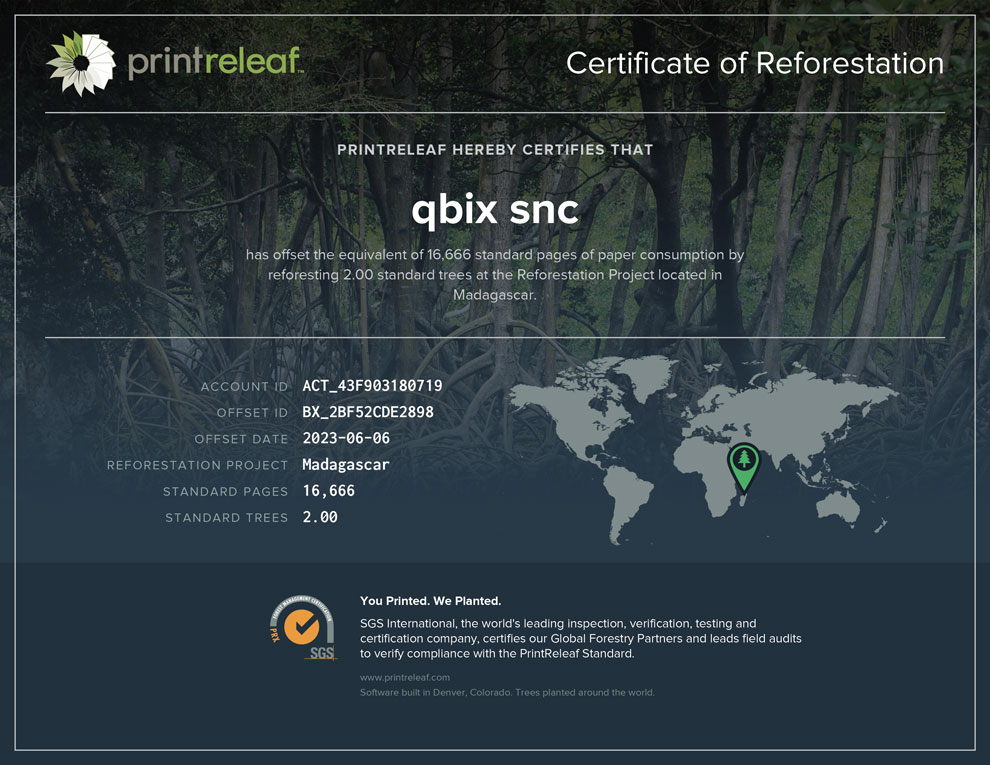Click the offset date 2023-06-06

[346, 438]
